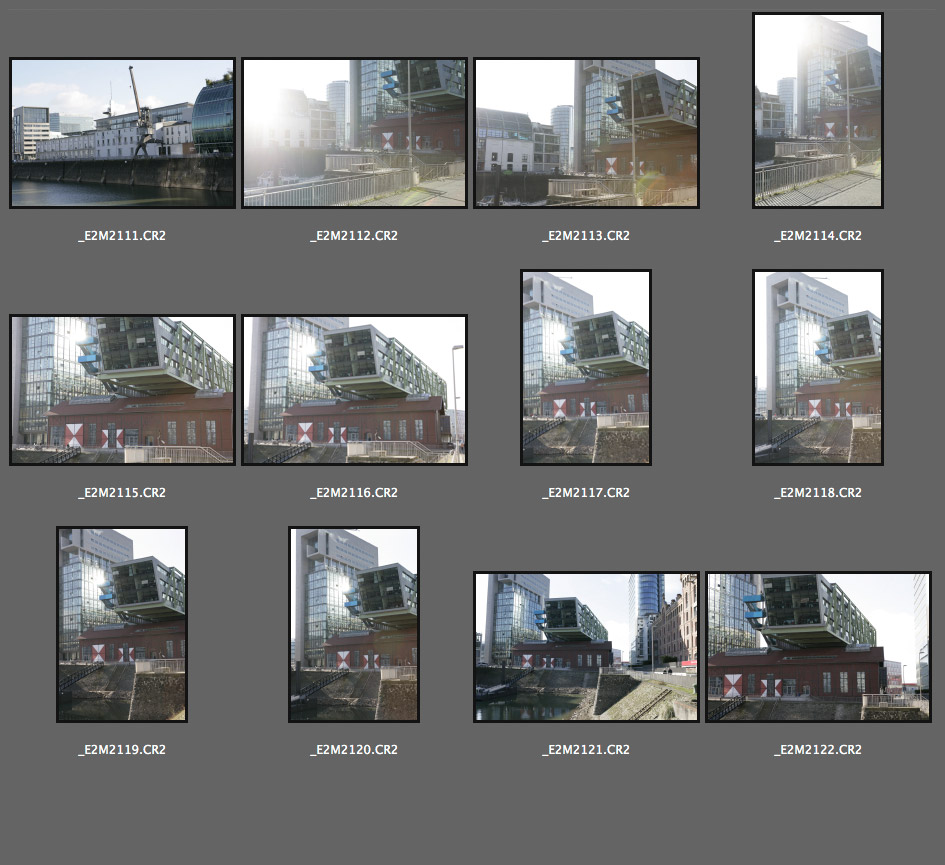Select the portrait thumbnail _E2M2114.CR2
This screenshot has height=865, width=945.
817,110
